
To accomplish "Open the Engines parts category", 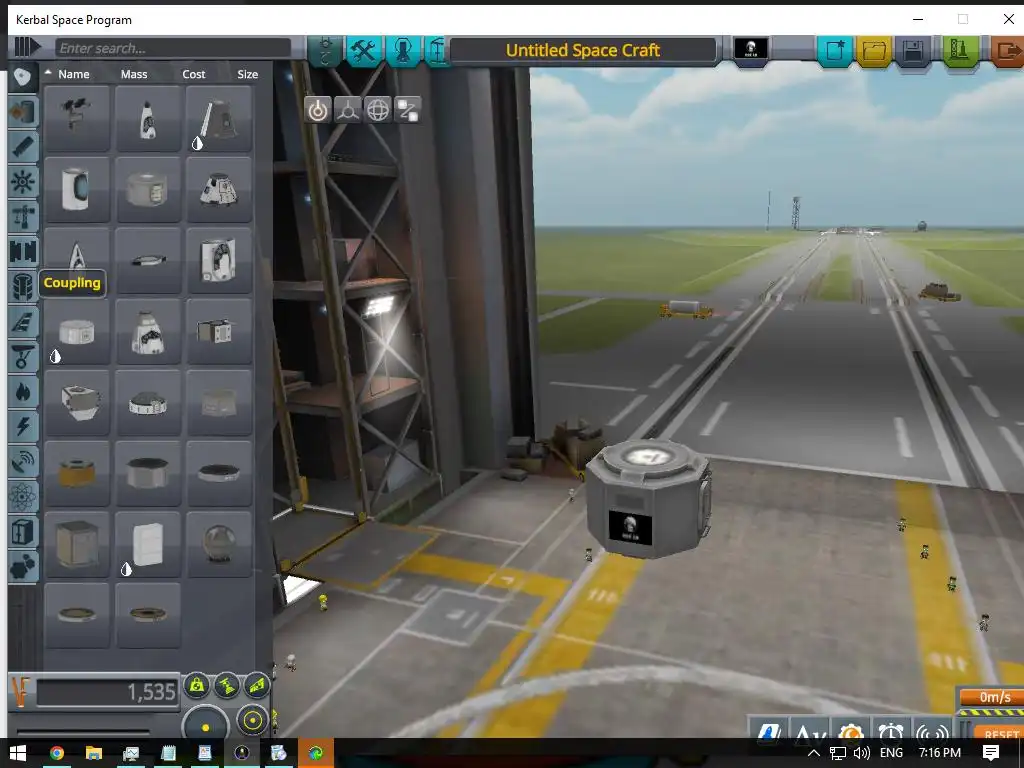I will (23, 147).
